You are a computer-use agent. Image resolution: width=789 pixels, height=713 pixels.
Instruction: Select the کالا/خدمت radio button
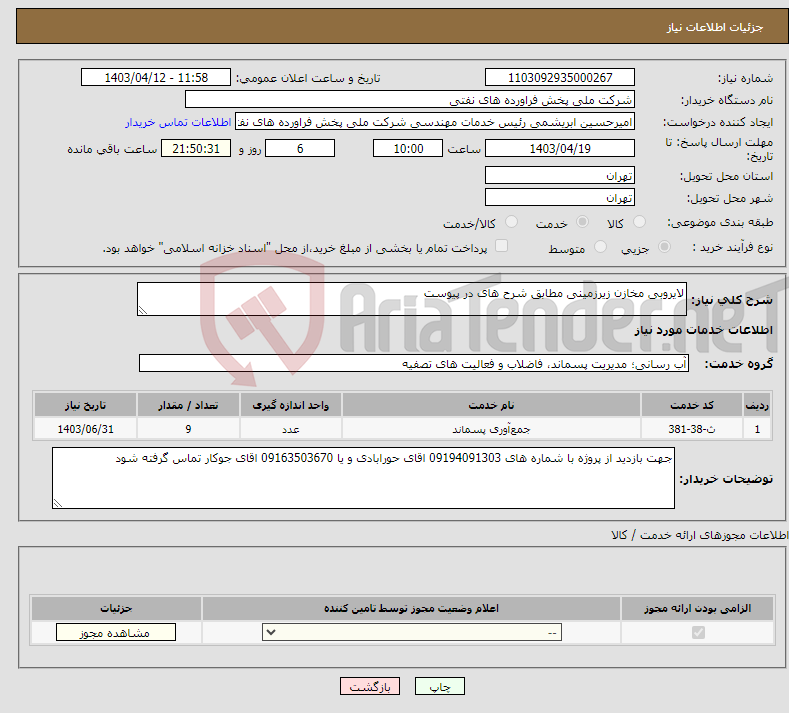click(x=511, y=222)
